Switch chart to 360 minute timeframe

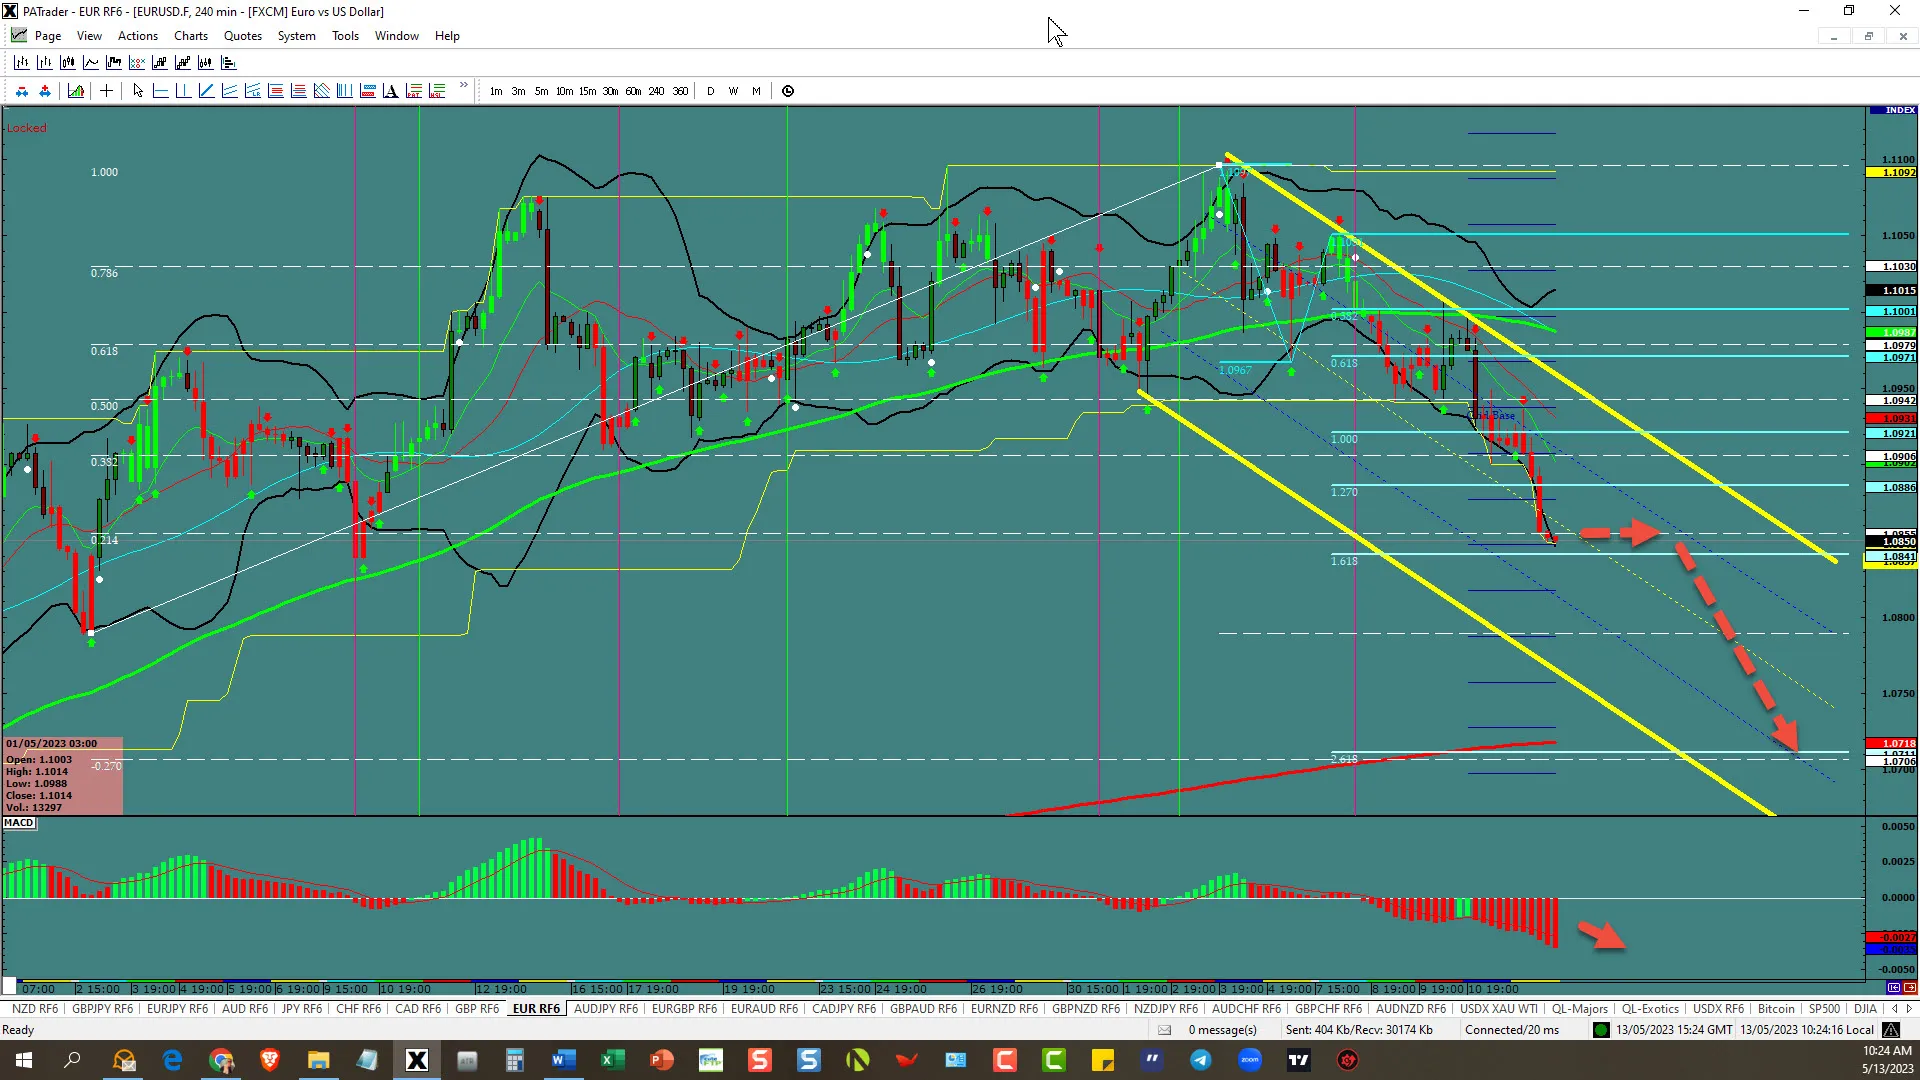(x=680, y=91)
